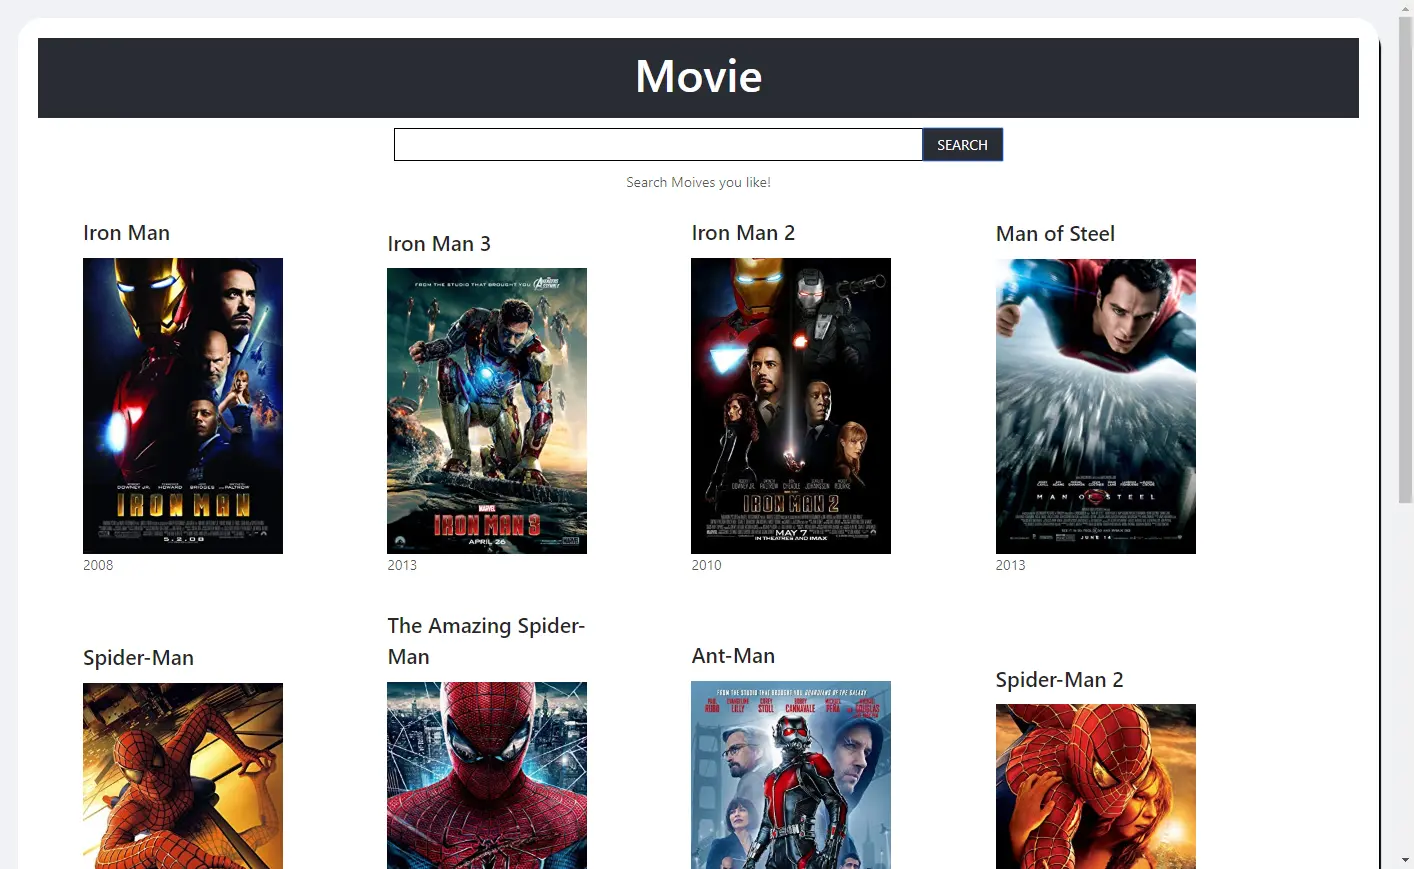Viewport: 1414px width, 869px height.
Task: Select The Amazing Spider-Man title
Action: (x=486, y=641)
